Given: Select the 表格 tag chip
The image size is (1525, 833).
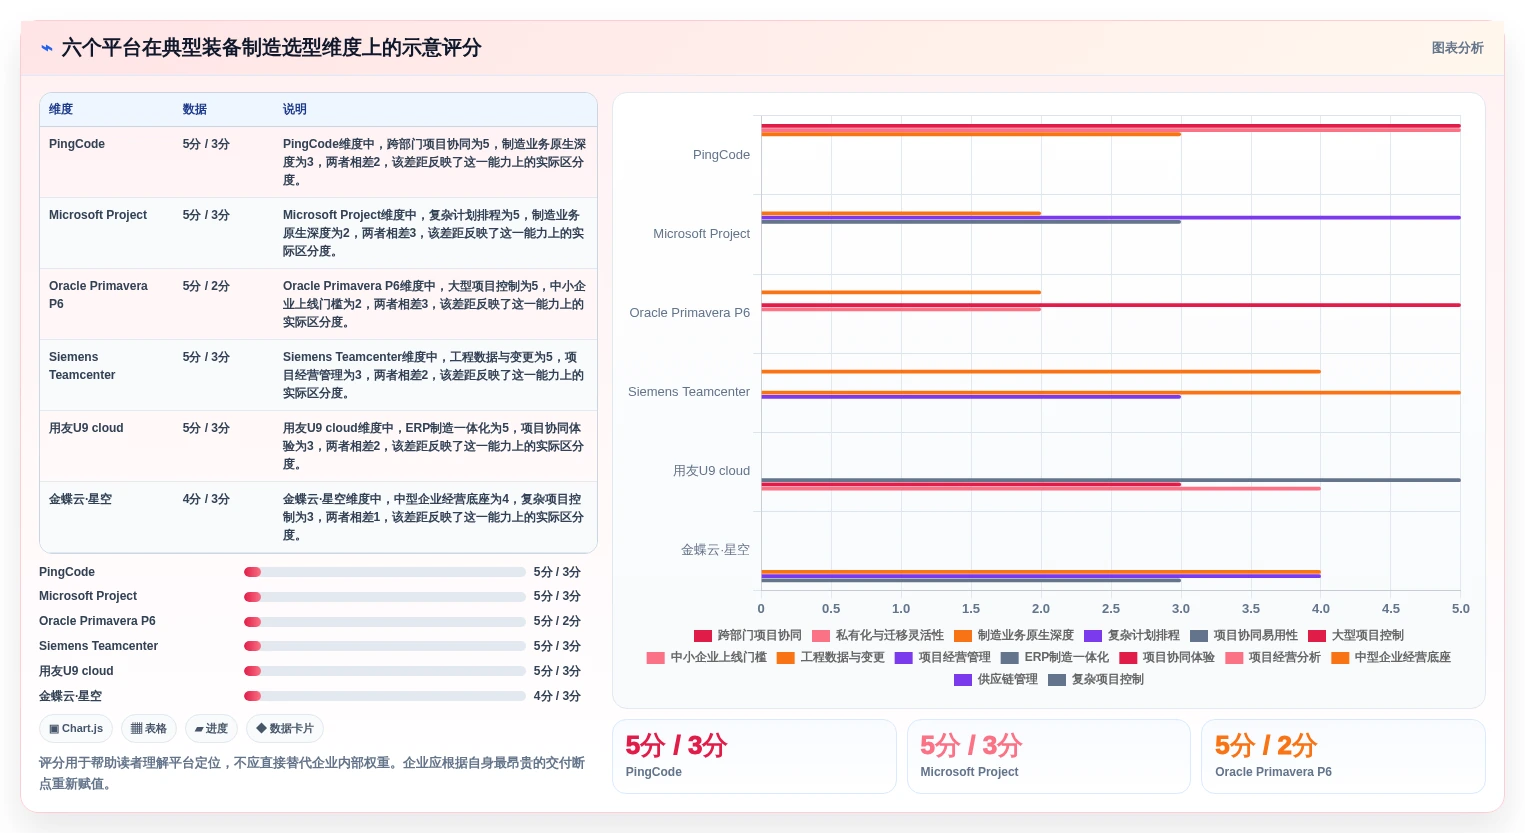Looking at the screenshot, I should coord(149,729).
